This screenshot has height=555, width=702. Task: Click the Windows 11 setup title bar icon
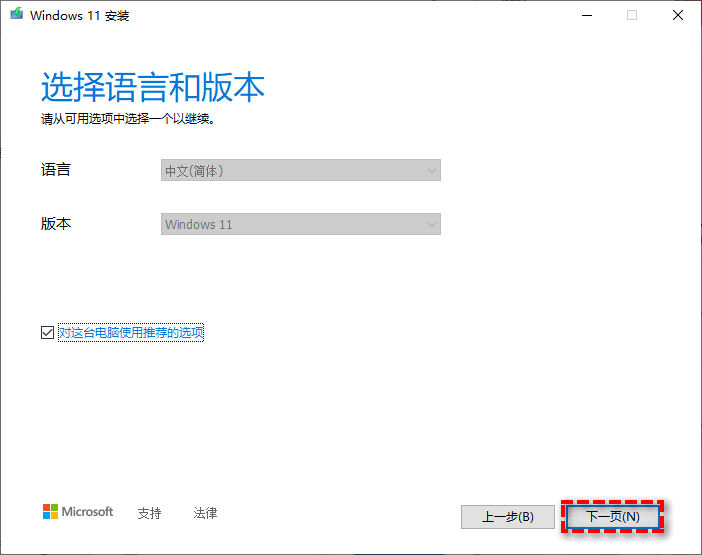coord(17,14)
